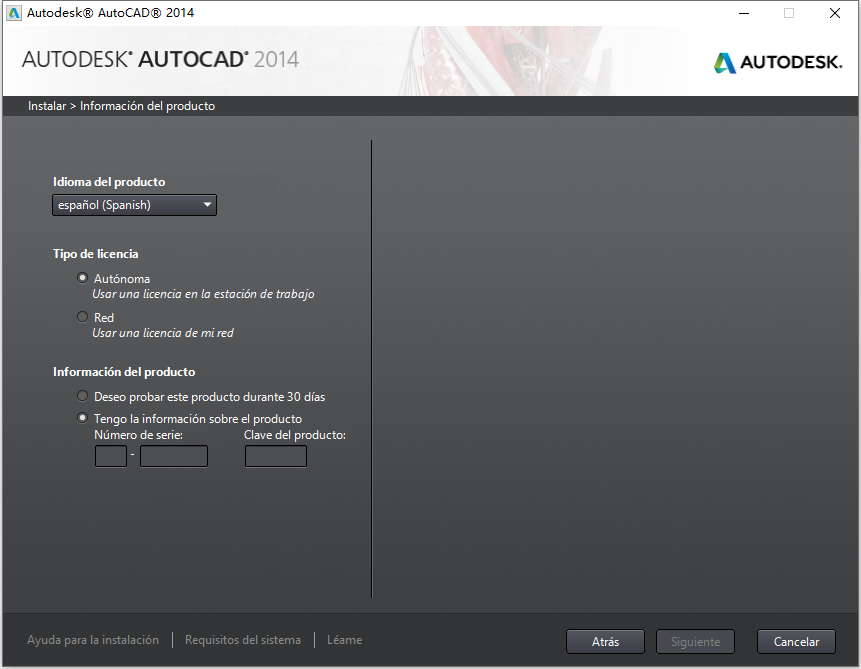This screenshot has width=861, height=669.
Task: Open the 'Requisitos del sistema' link
Action: pyautogui.click(x=243, y=640)
